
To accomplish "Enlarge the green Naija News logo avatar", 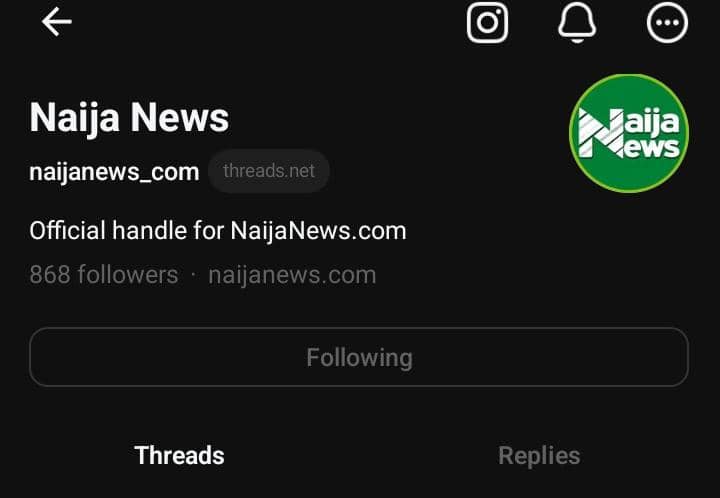I will 629,133.
